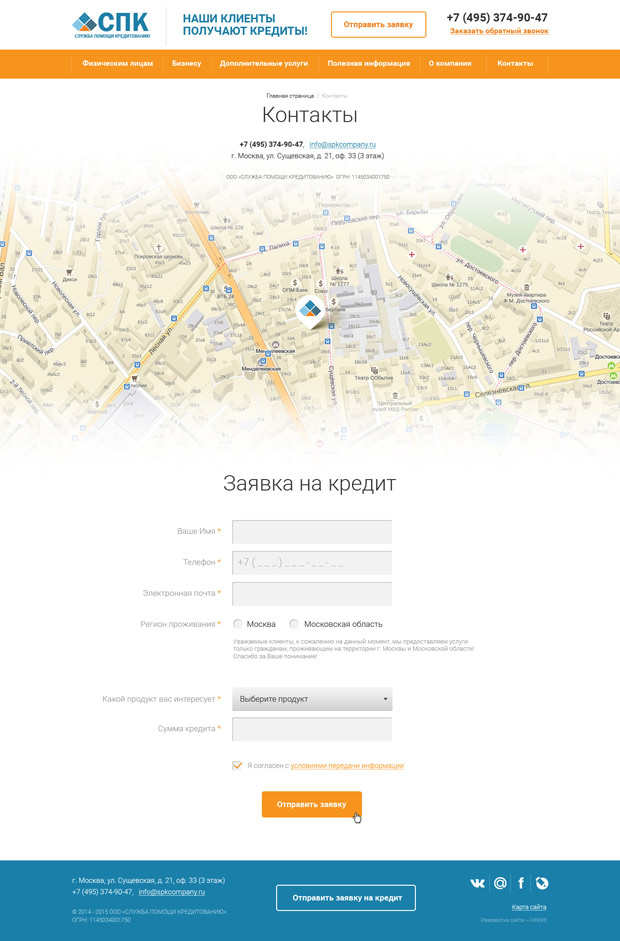The height and width of the screenshot is (941, 620).
Task: Click the Разработка сайта MIWB footer text
Action: coord(514,920)
